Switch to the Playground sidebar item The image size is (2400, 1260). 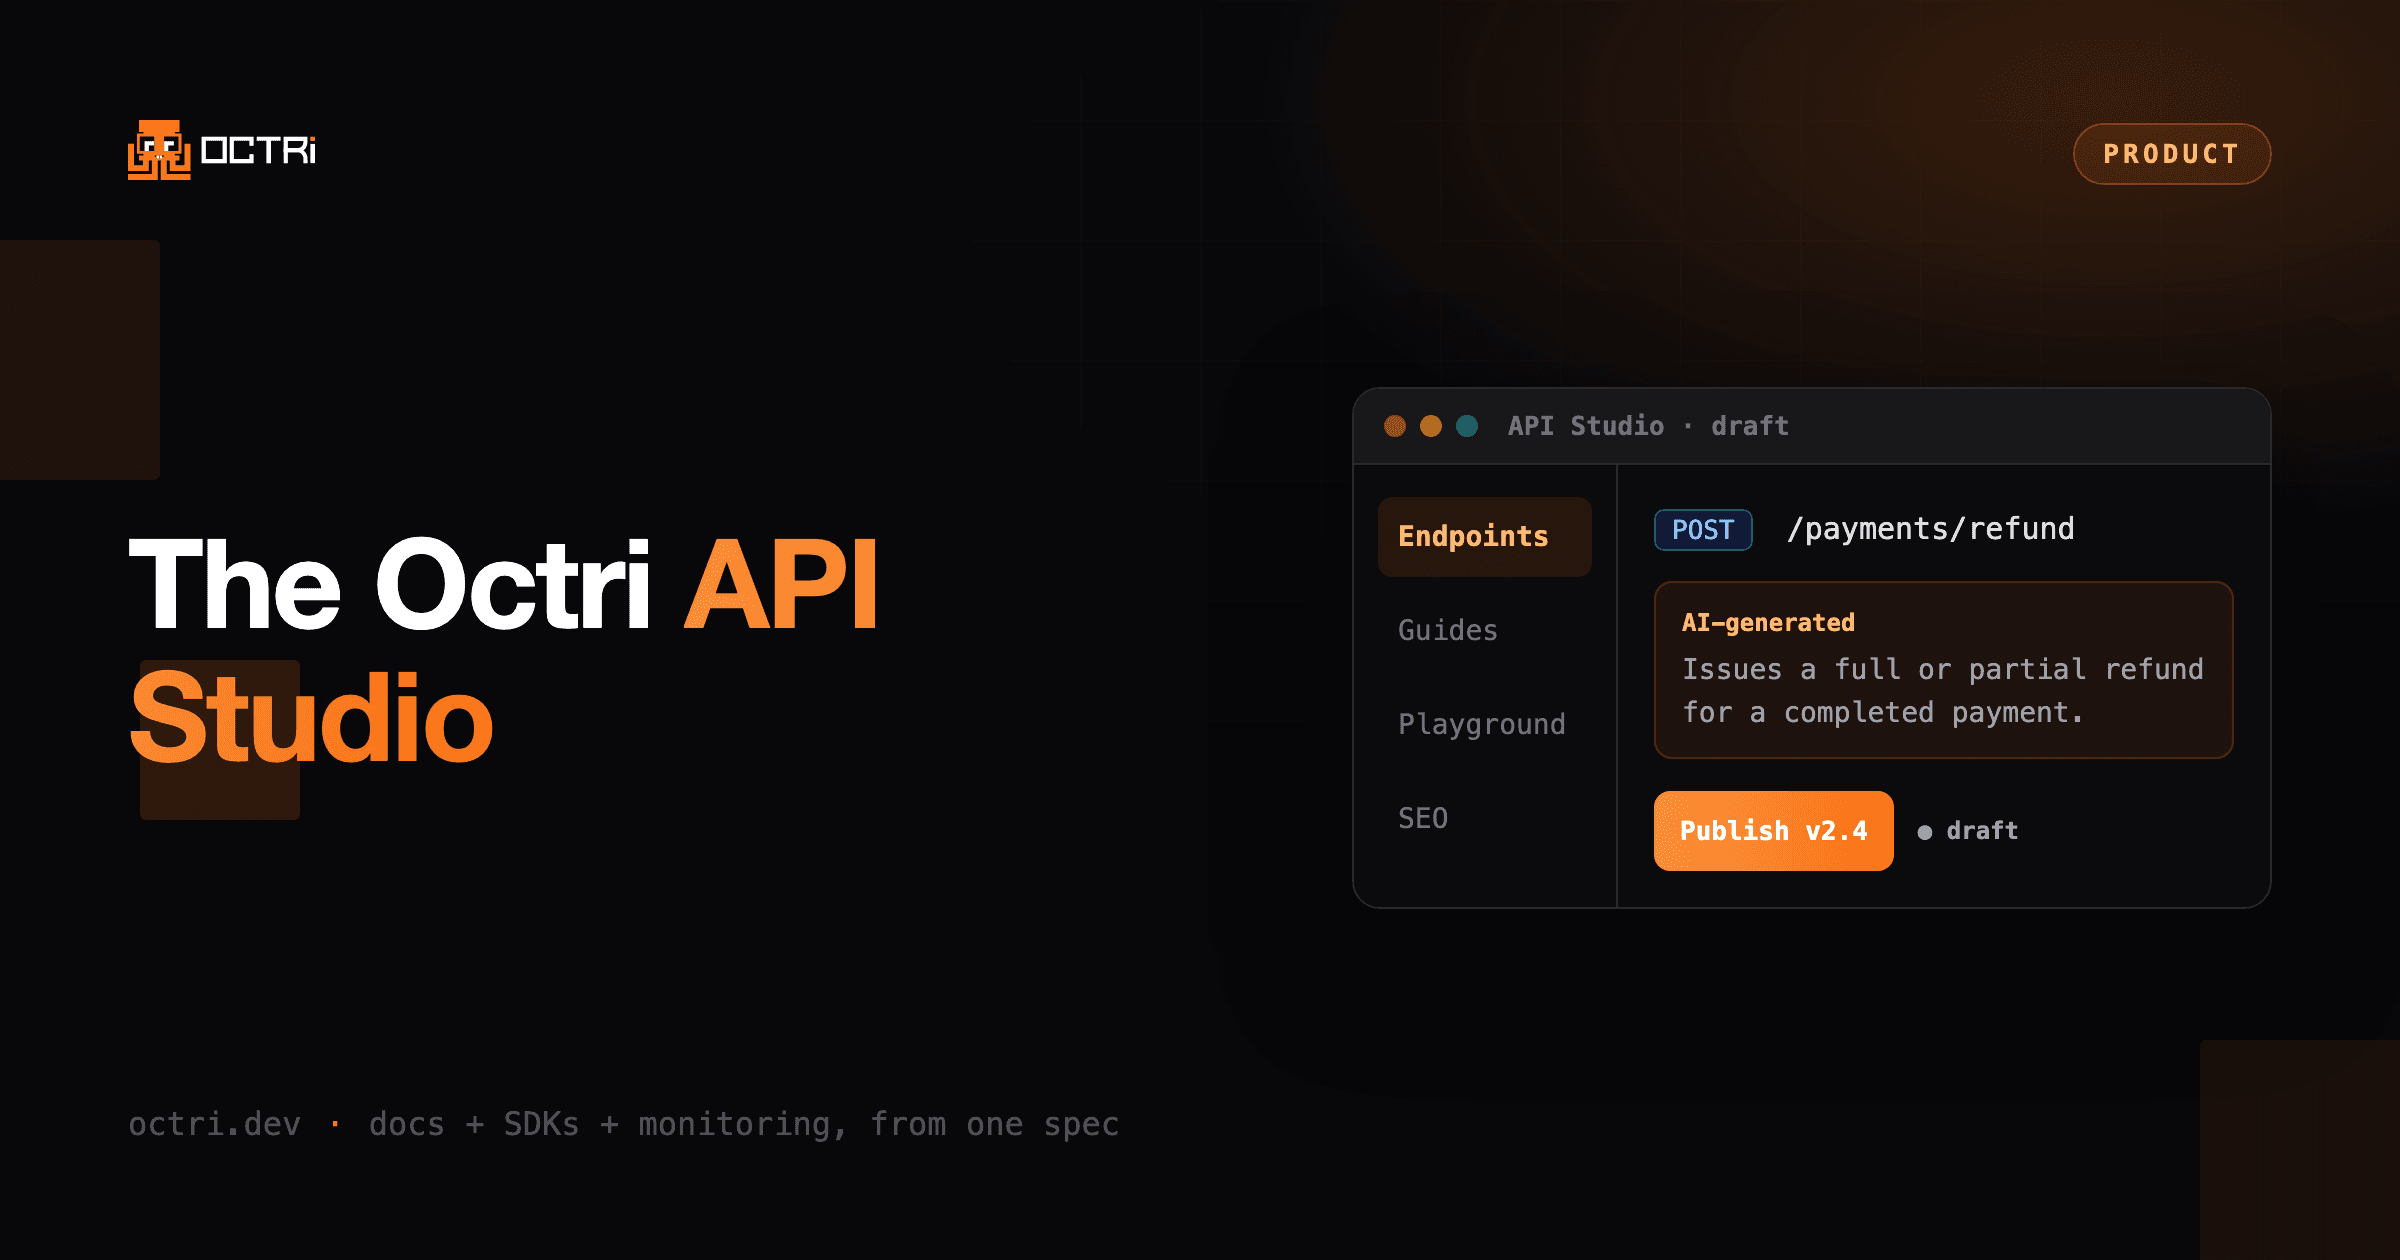(1482, 724)
